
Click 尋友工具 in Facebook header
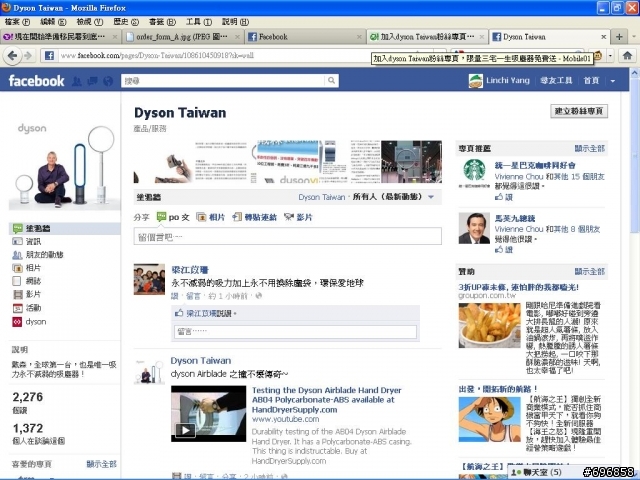point(556,81)
